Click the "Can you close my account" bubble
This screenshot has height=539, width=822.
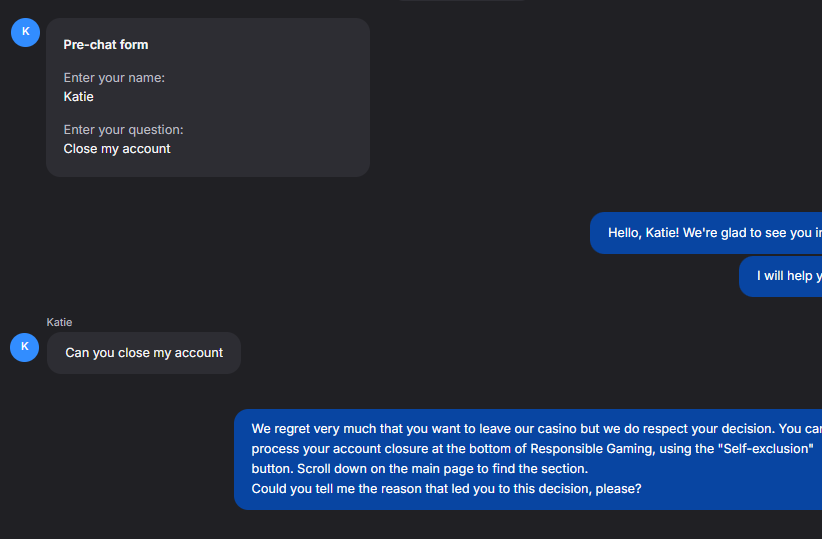coord(144,353)
